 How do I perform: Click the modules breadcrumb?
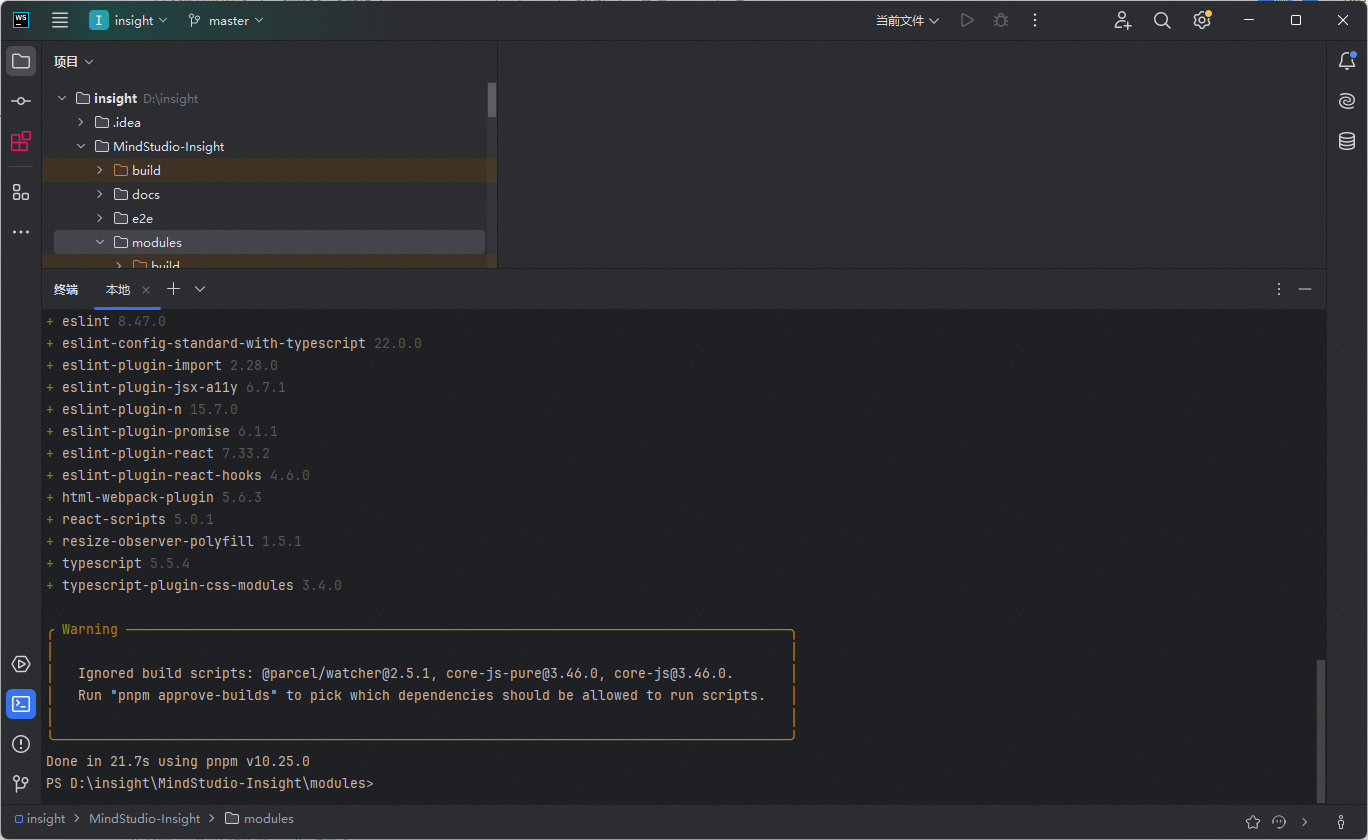click(260, 818)
